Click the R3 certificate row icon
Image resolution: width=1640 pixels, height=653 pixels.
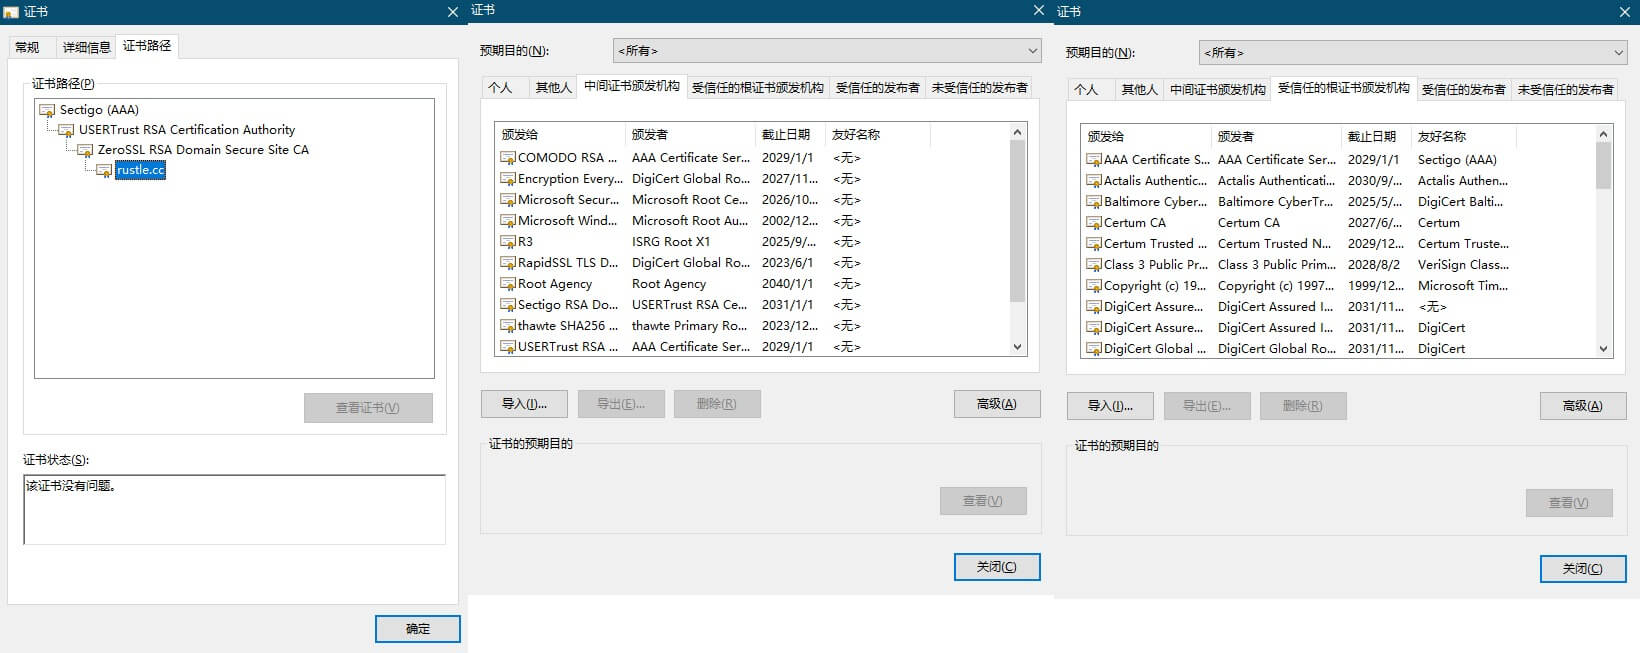pos(508,242)
